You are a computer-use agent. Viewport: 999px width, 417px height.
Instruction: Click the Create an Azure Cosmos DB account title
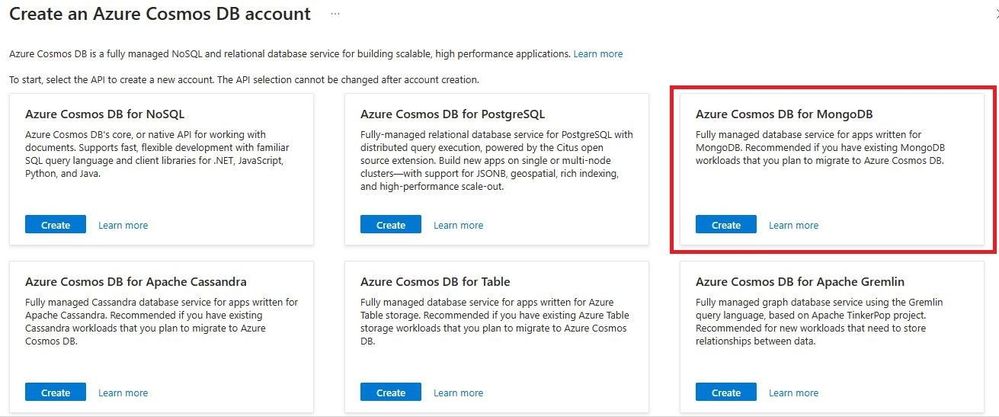tap(160, 13)
